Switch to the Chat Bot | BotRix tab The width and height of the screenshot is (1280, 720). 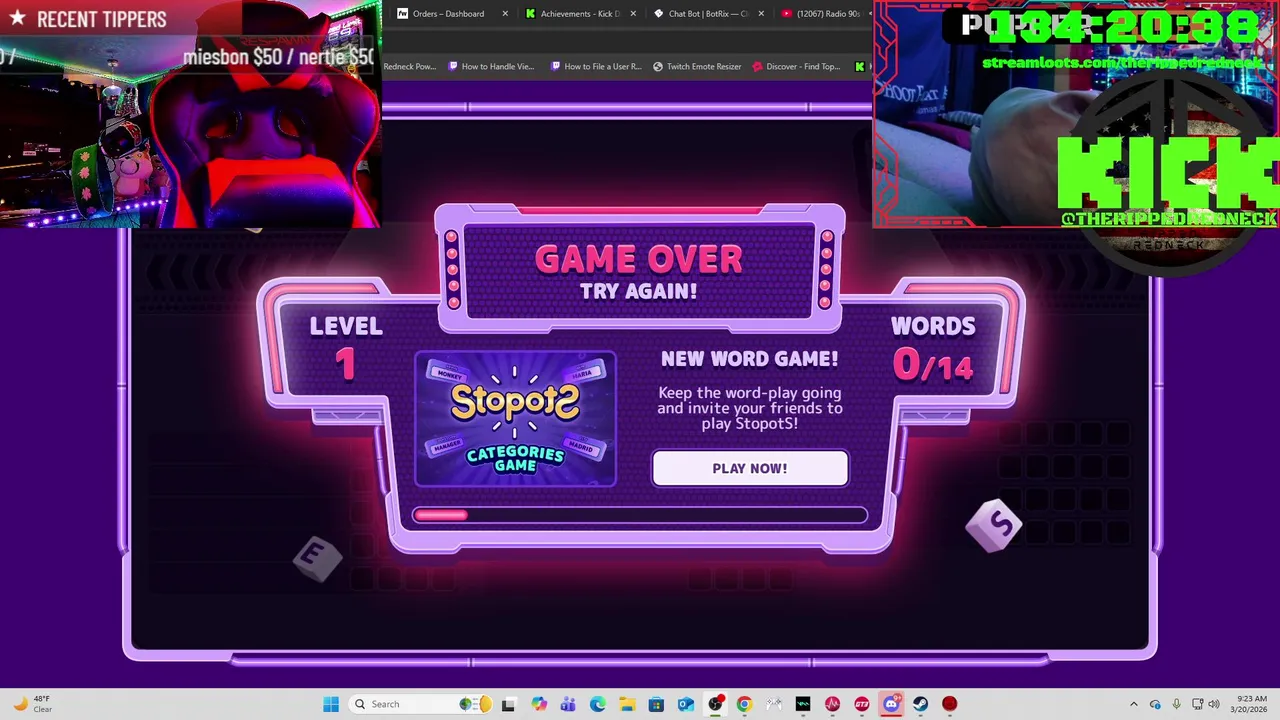(x=708, y=14)
